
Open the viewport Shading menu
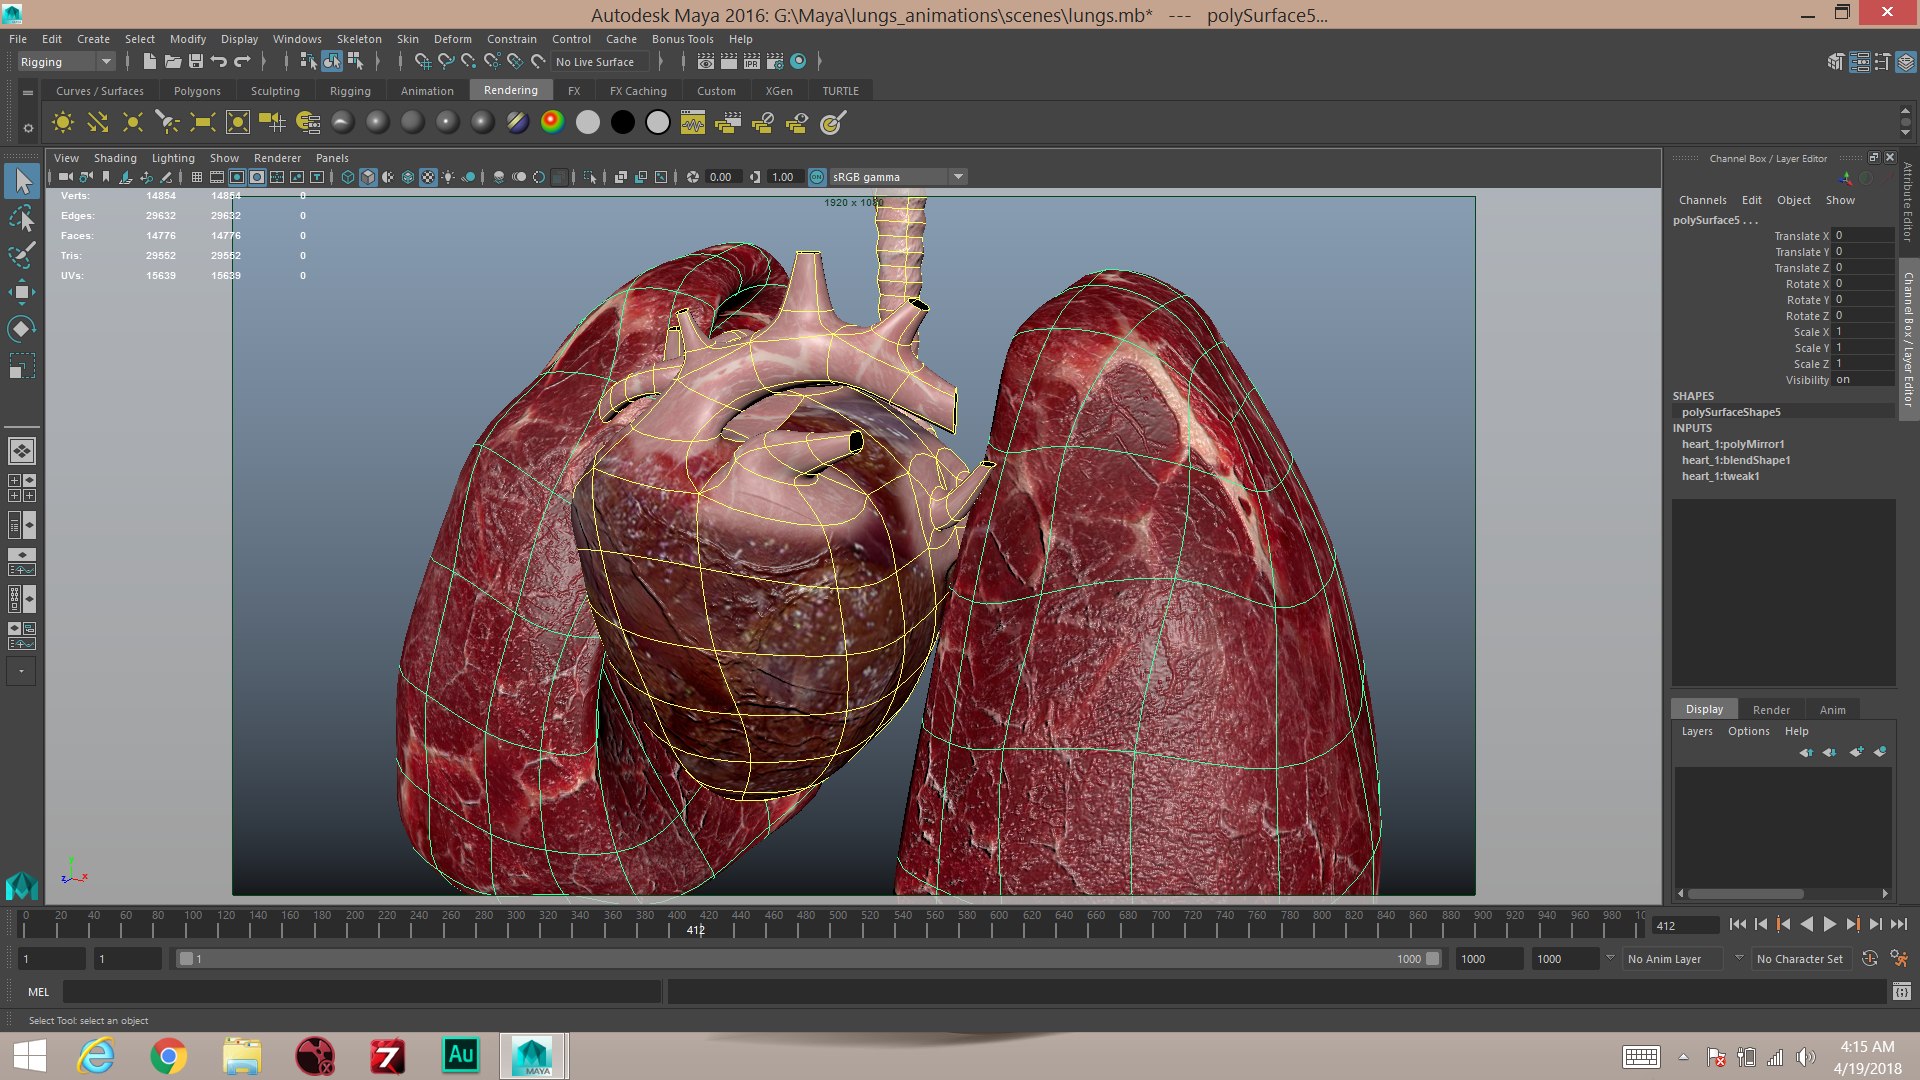[115, 158]
